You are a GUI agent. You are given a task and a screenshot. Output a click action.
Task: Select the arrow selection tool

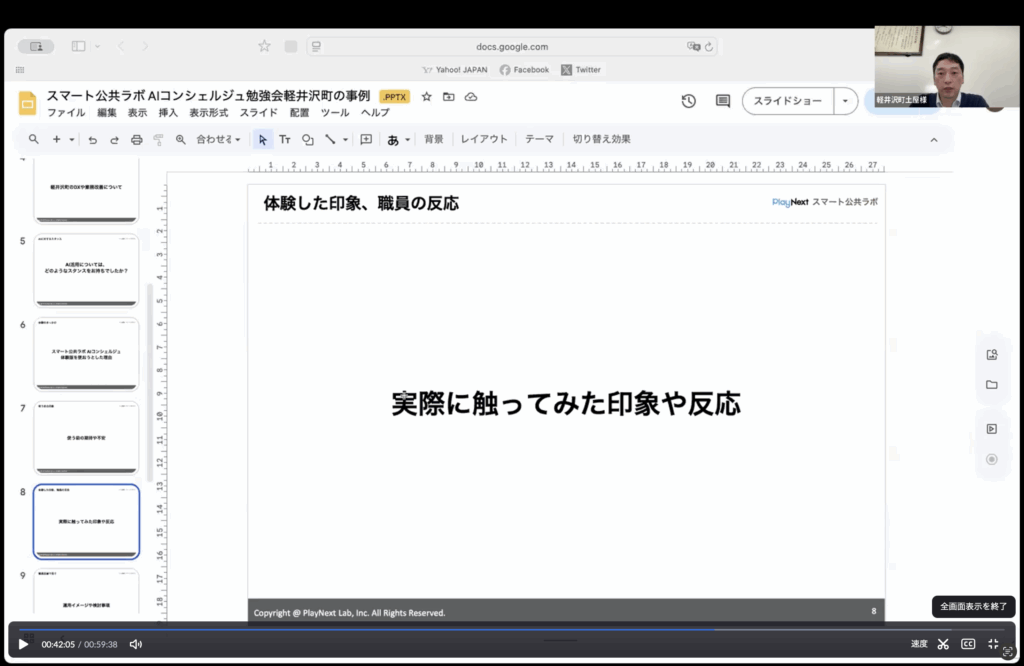(262, 139)
